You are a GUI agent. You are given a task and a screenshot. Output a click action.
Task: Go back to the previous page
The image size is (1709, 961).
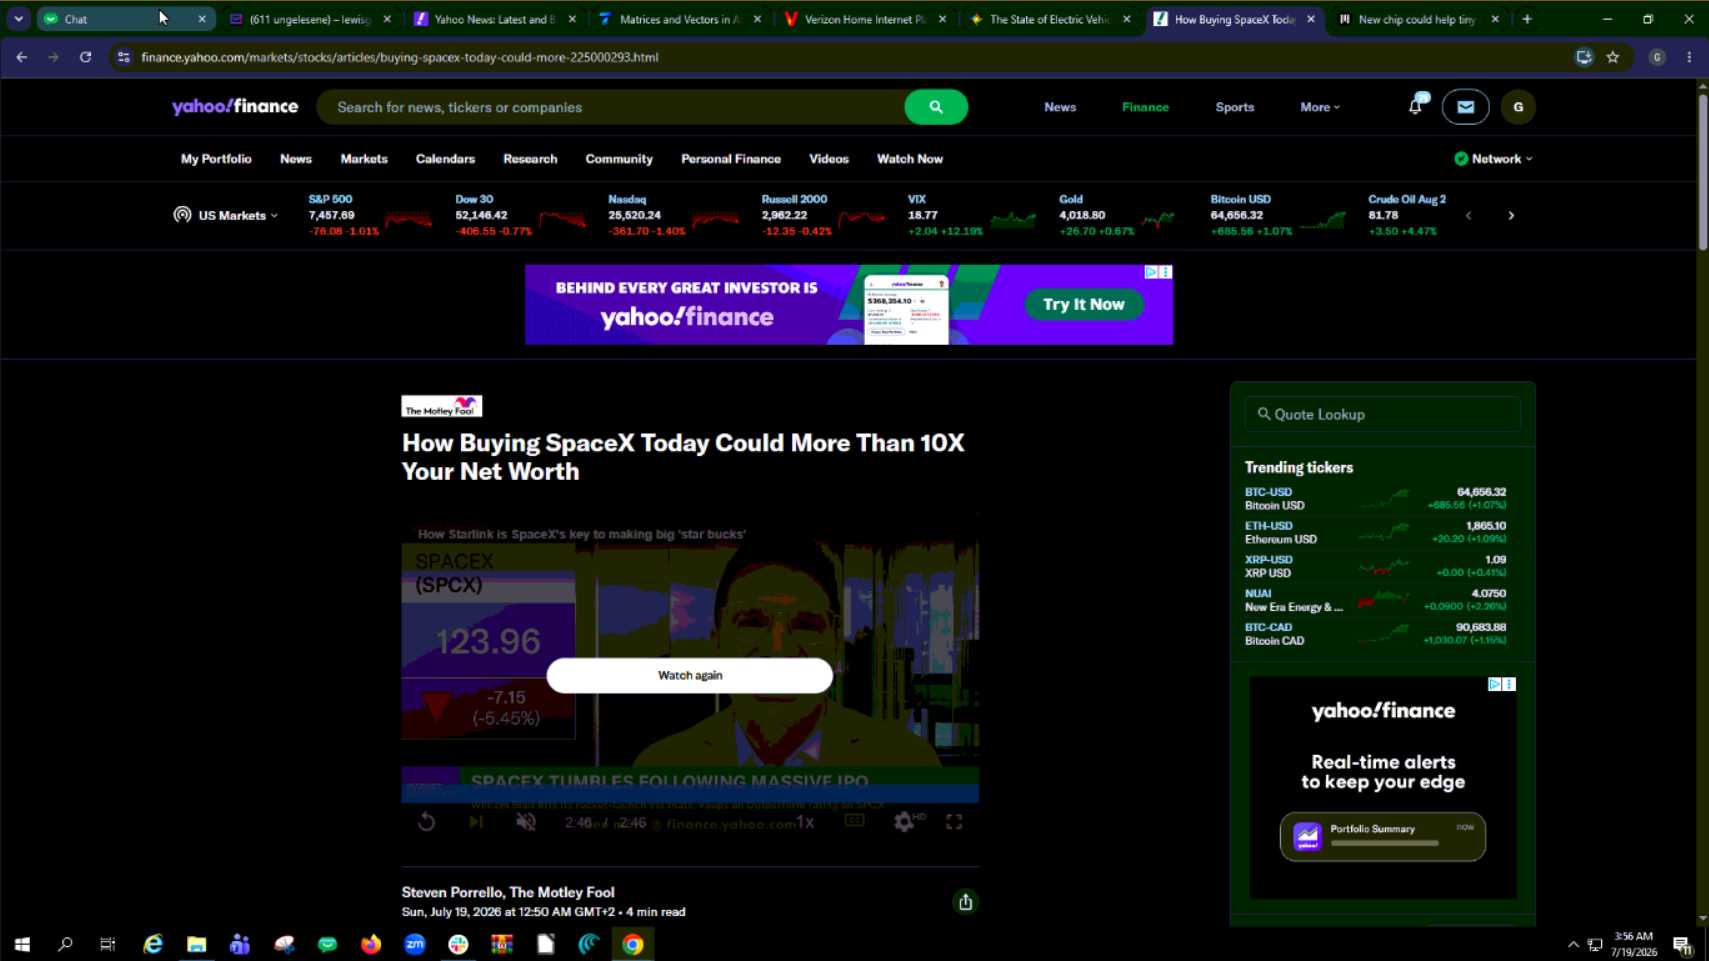[x=22, y=57]
